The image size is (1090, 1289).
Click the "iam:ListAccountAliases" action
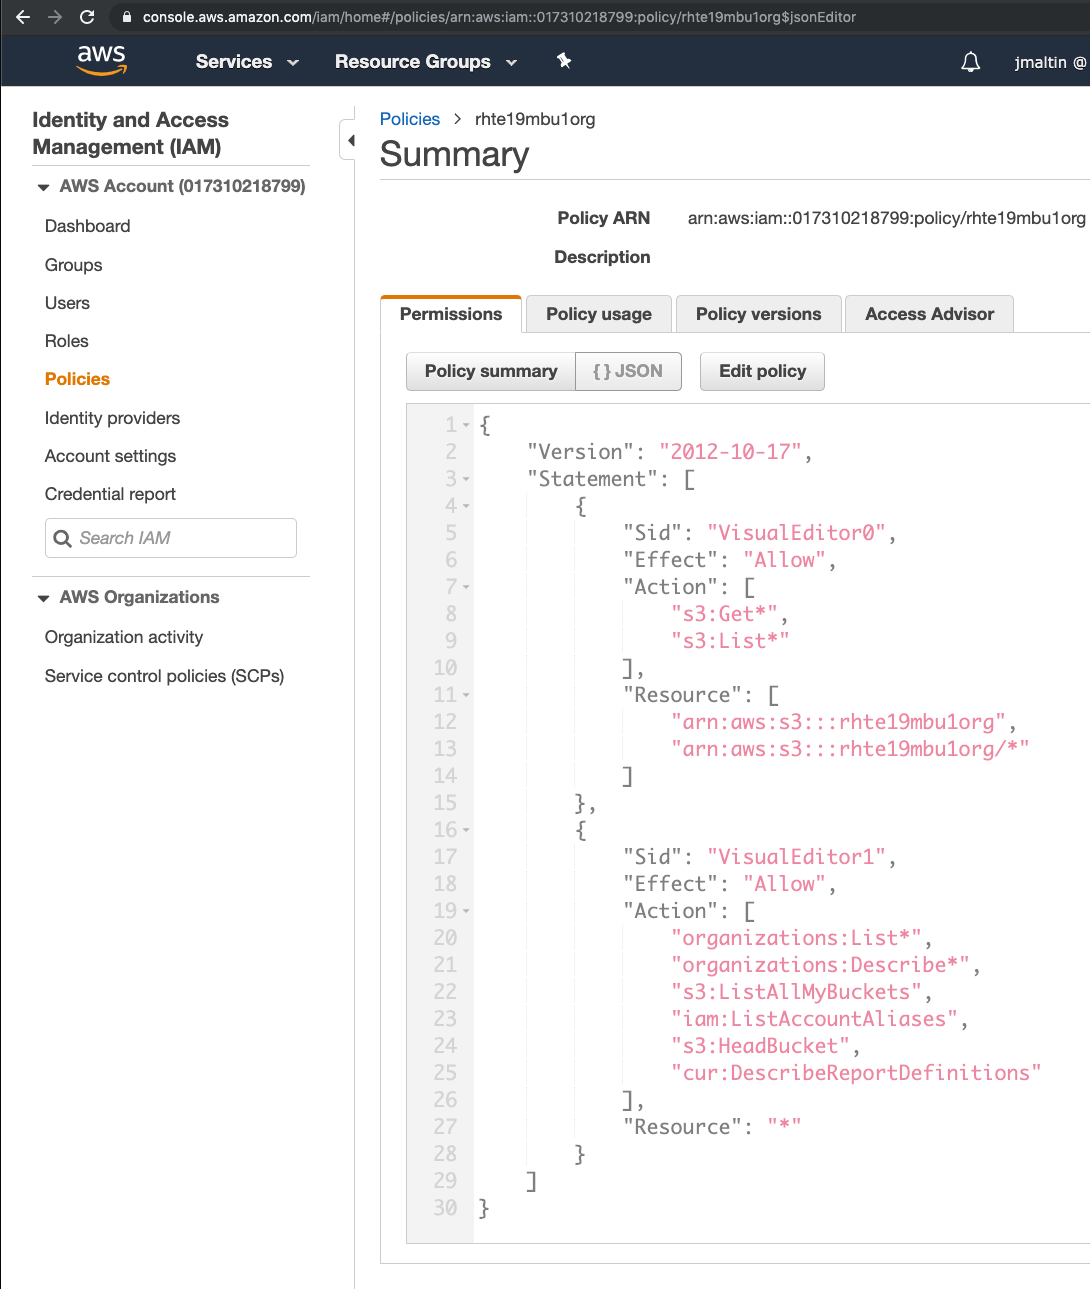(814, 1019)
